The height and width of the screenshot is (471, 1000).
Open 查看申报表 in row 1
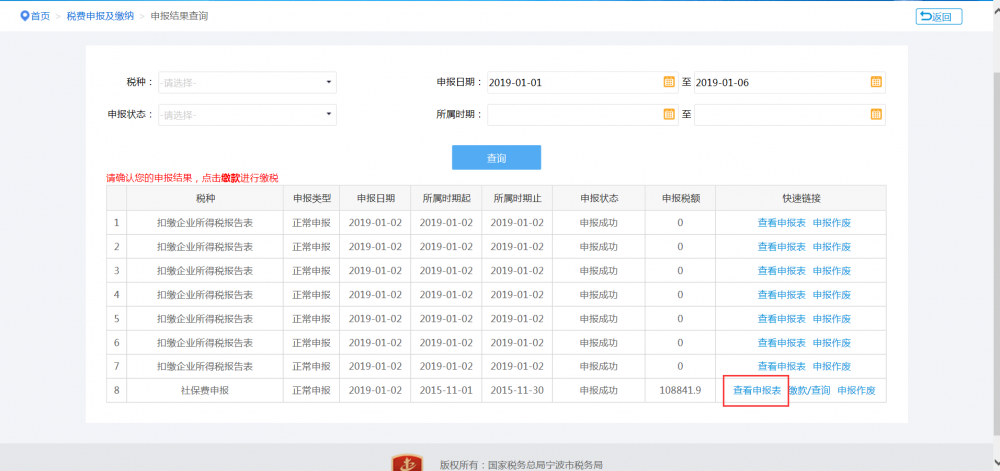[x=781, y=223]
